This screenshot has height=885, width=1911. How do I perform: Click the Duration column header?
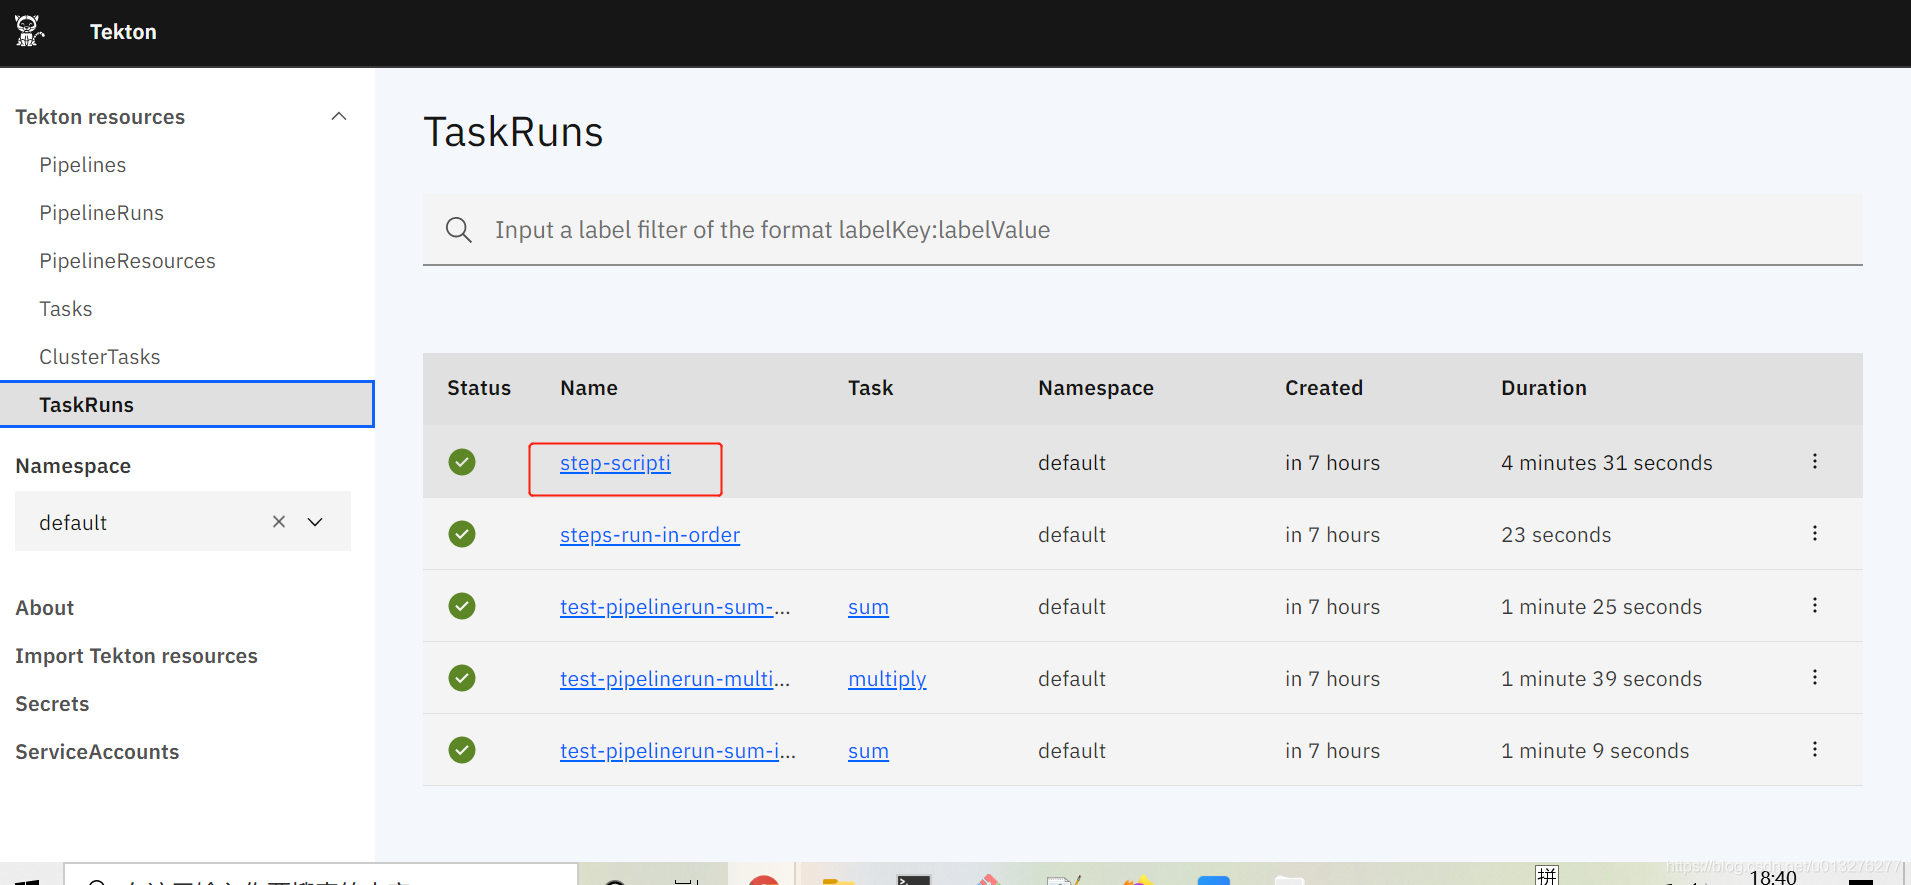click(x=1544, y=388)
